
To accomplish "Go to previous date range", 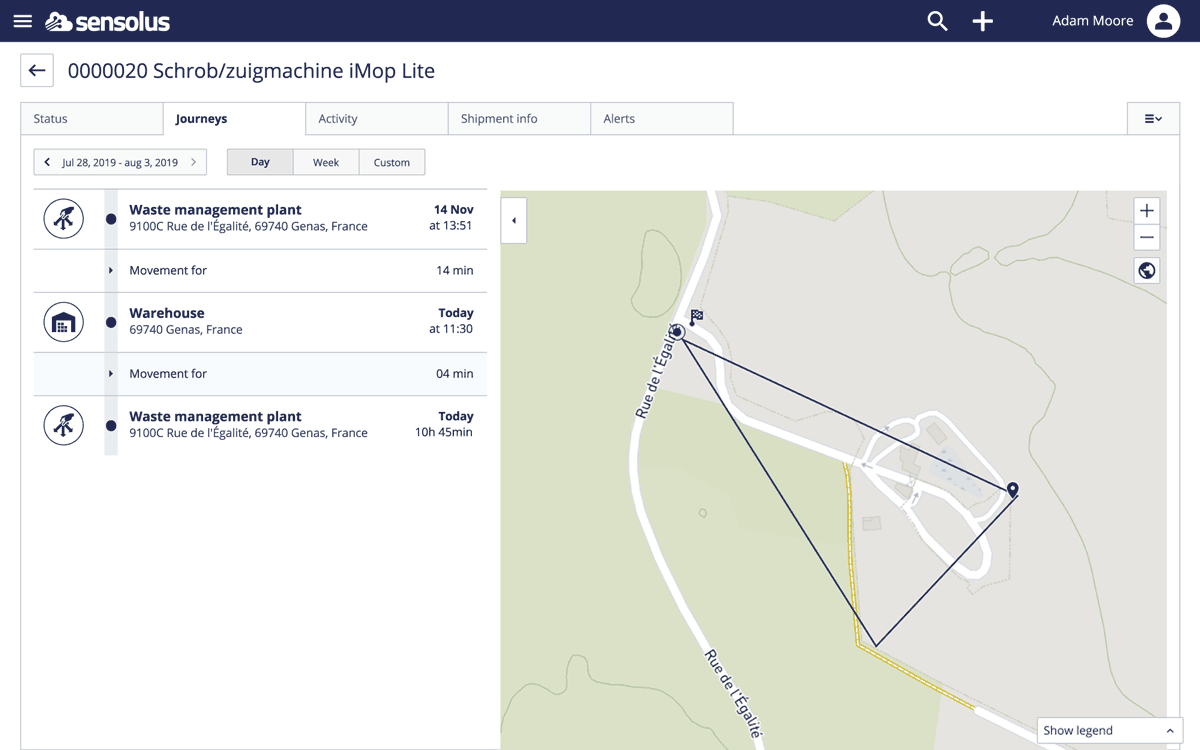I will click(x=47, y=162).
